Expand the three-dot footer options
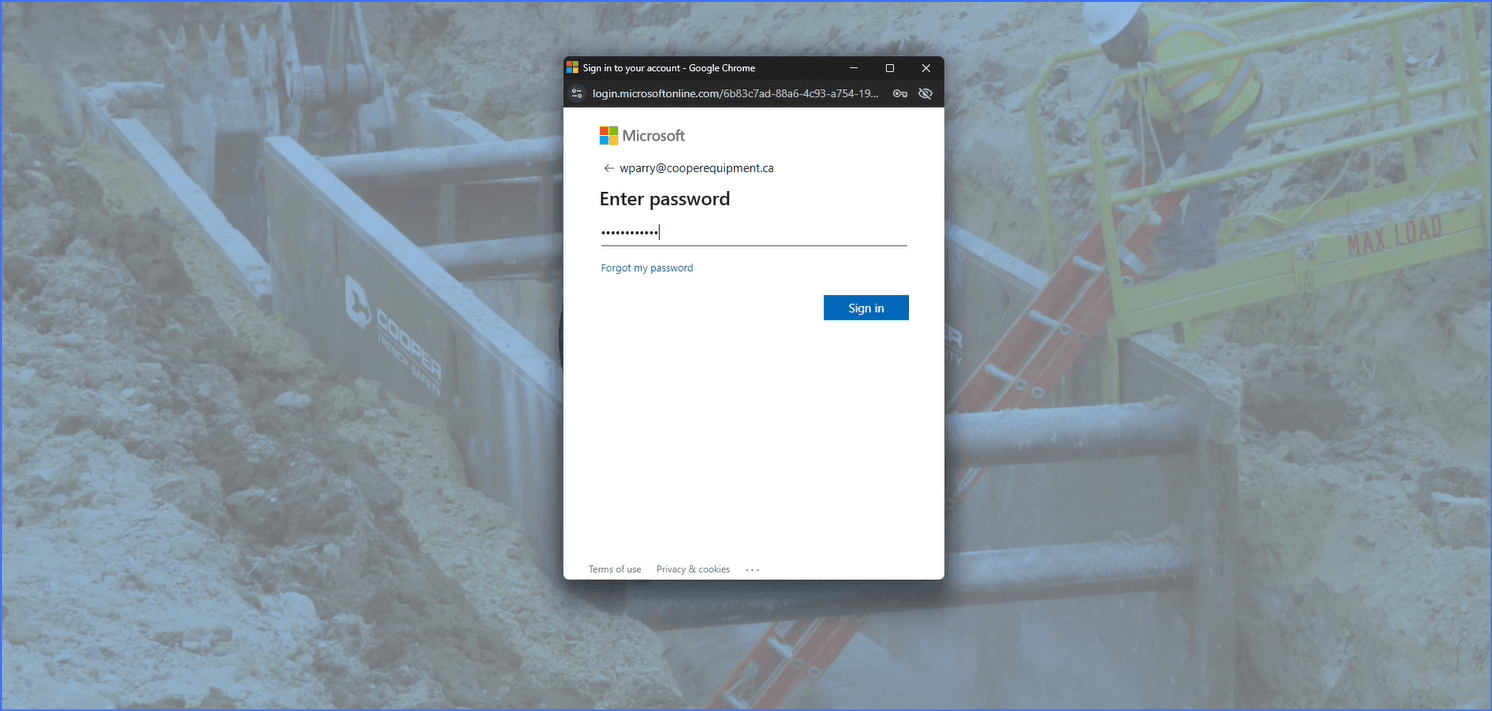Viewport: 1492px width, 711px height. [x=752, y=570]
